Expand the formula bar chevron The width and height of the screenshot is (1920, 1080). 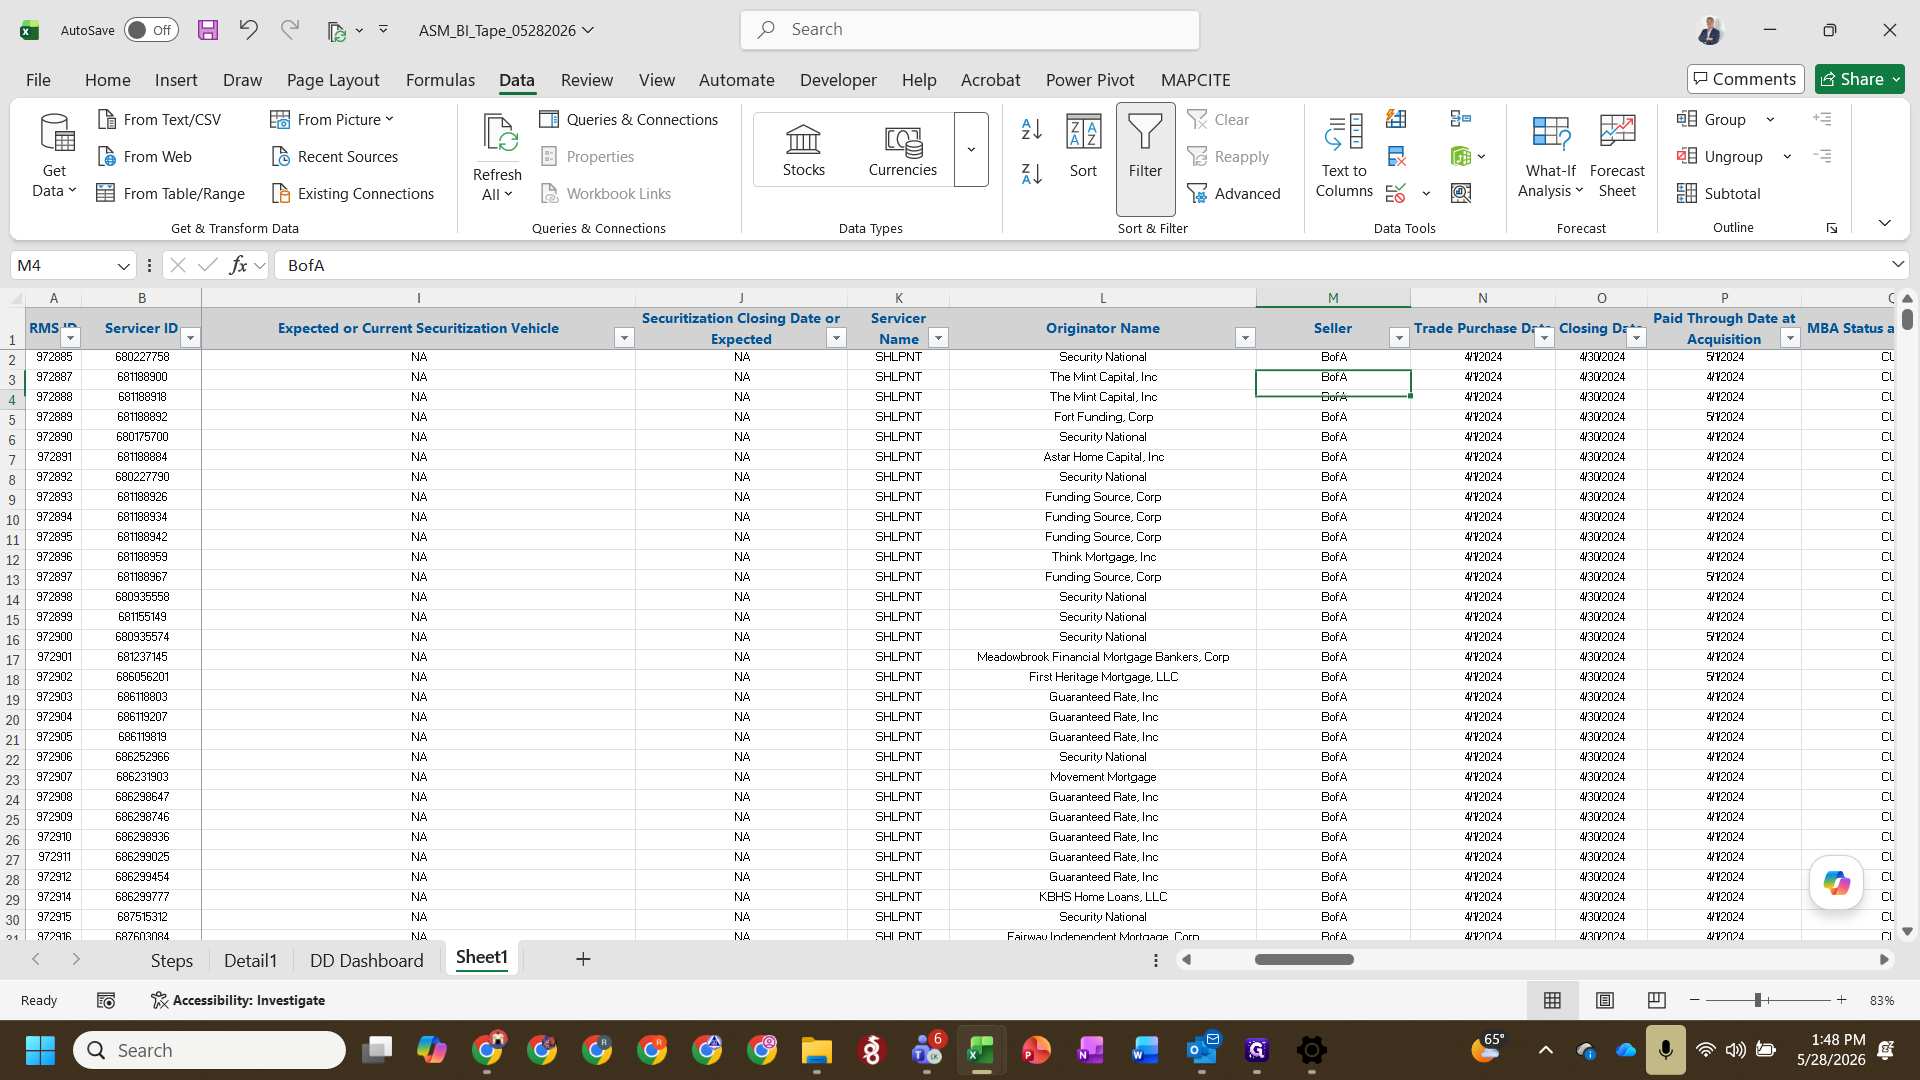click(1897, 265)
